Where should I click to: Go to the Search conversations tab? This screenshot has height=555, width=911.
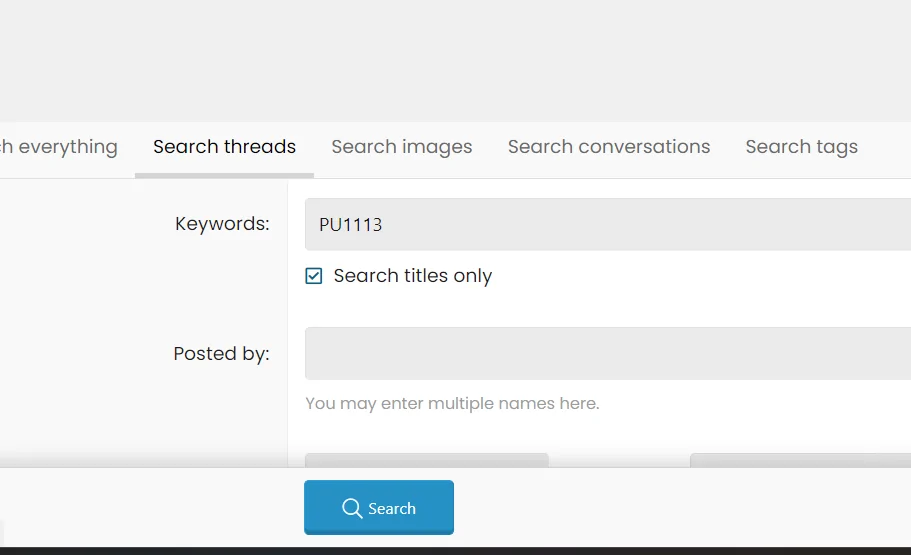(609, 147)
